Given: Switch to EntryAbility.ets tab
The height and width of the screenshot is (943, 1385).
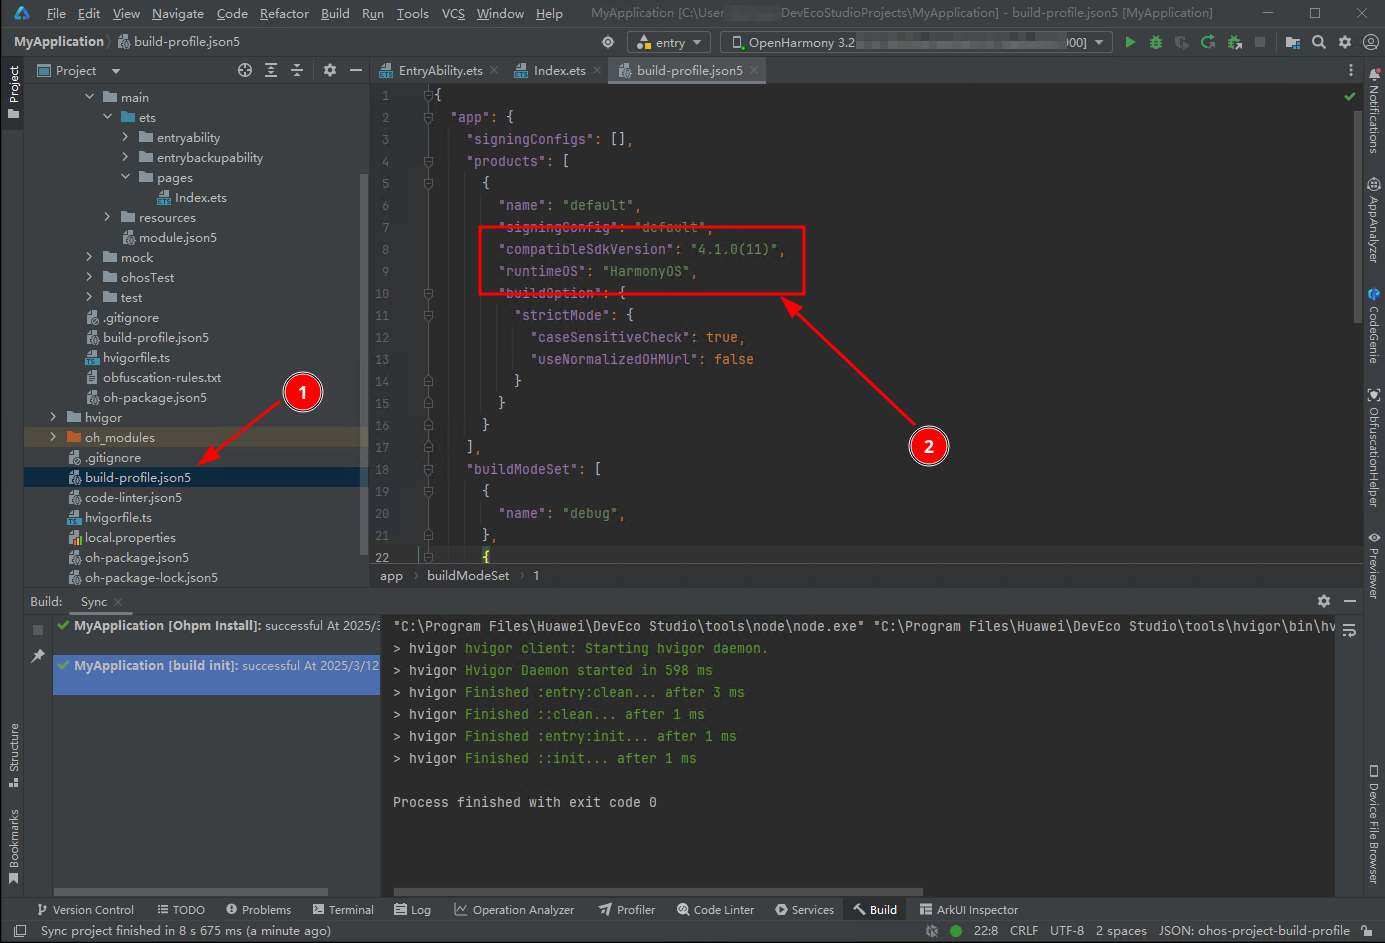Looking at the screenshot, I should (x=440, y=70).
